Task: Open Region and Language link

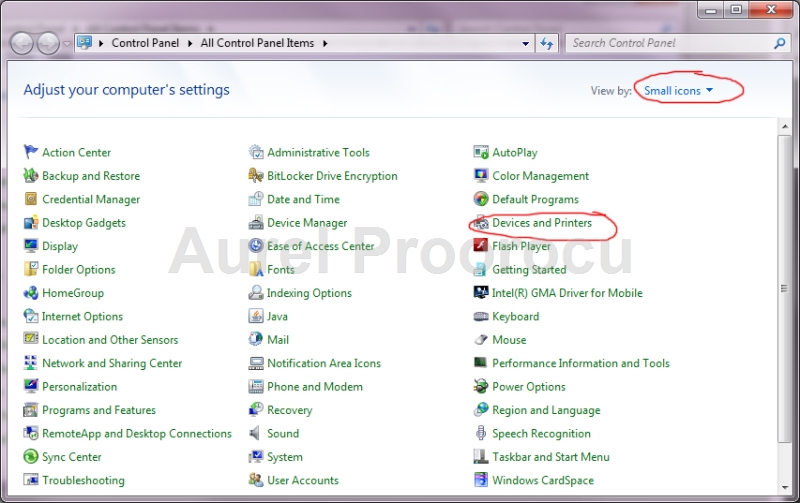Action: click(546, 410)
